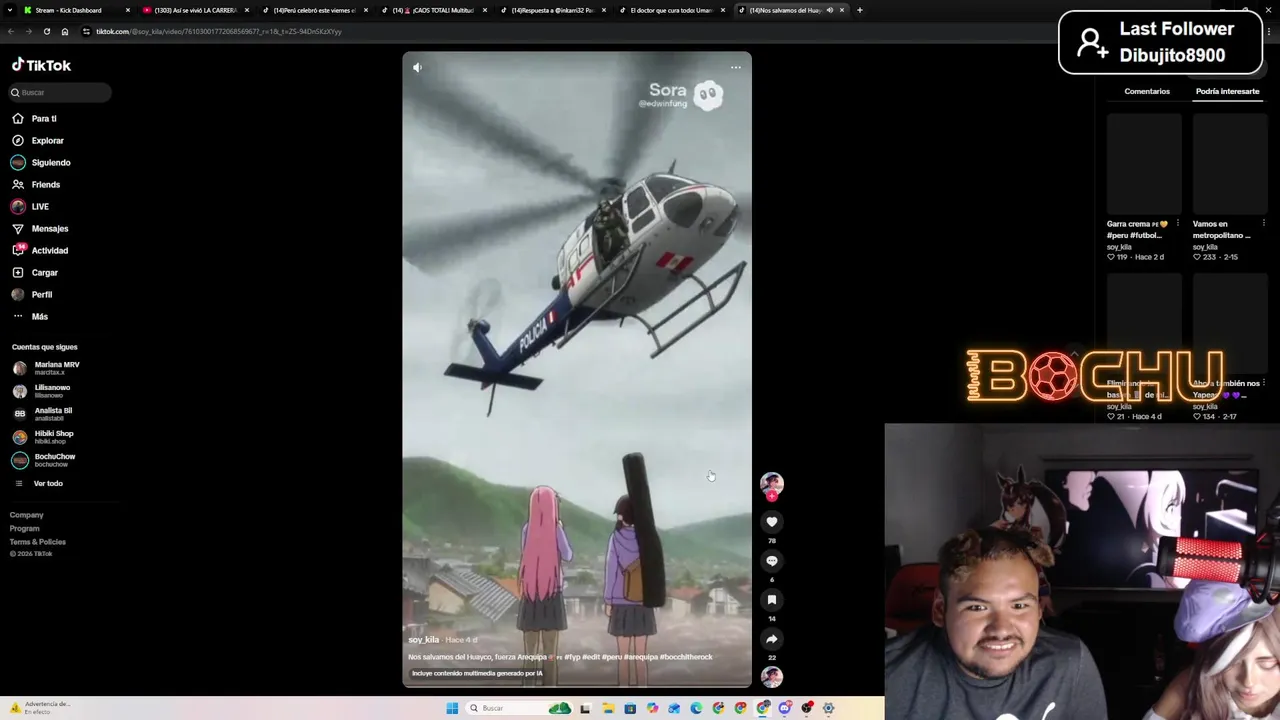This screenshot has height=720, width=1280.
Task: Open Microsoft Store from taskbar
Action: pyautogui.click(x=630, y=708)
